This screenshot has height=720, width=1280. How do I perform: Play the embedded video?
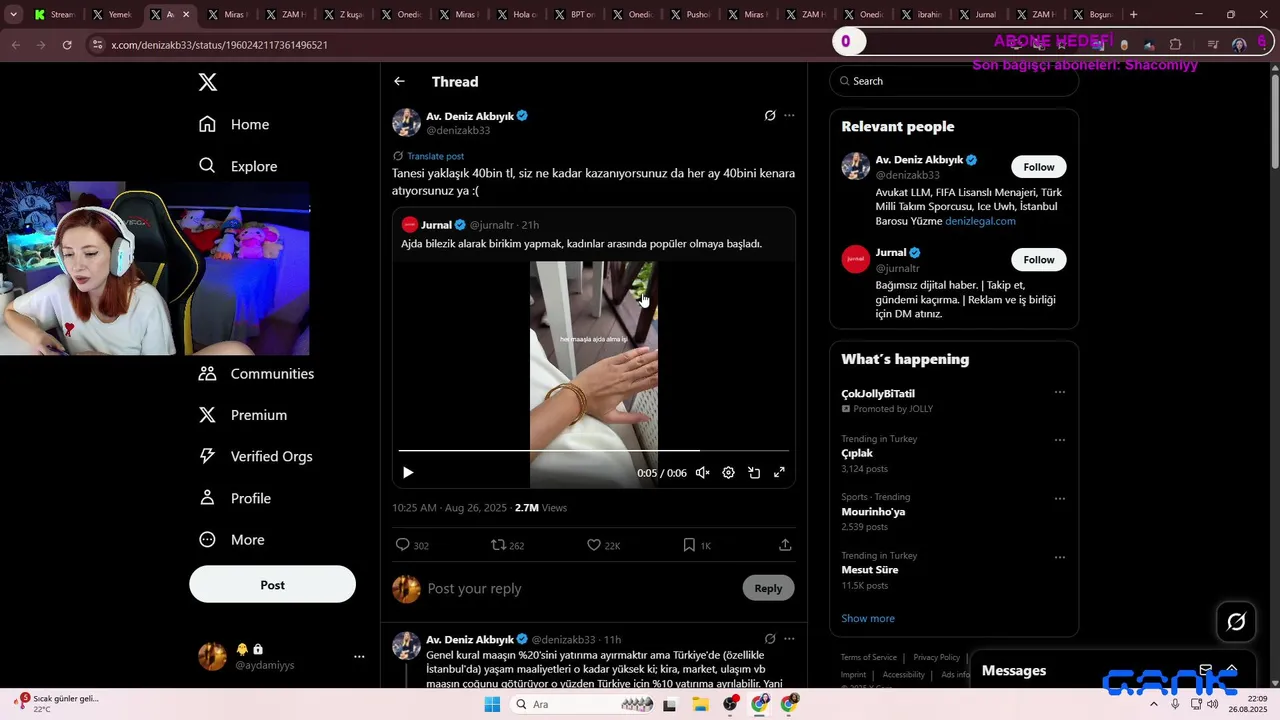tap(408, 473)
